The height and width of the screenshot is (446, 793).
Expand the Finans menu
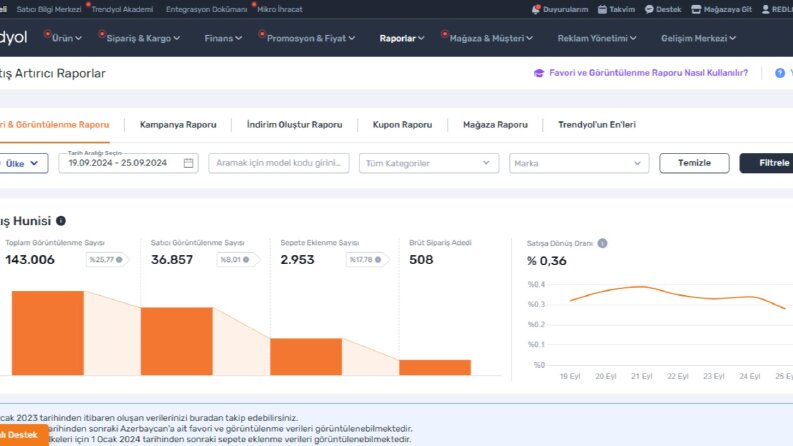tap(223, 38)
